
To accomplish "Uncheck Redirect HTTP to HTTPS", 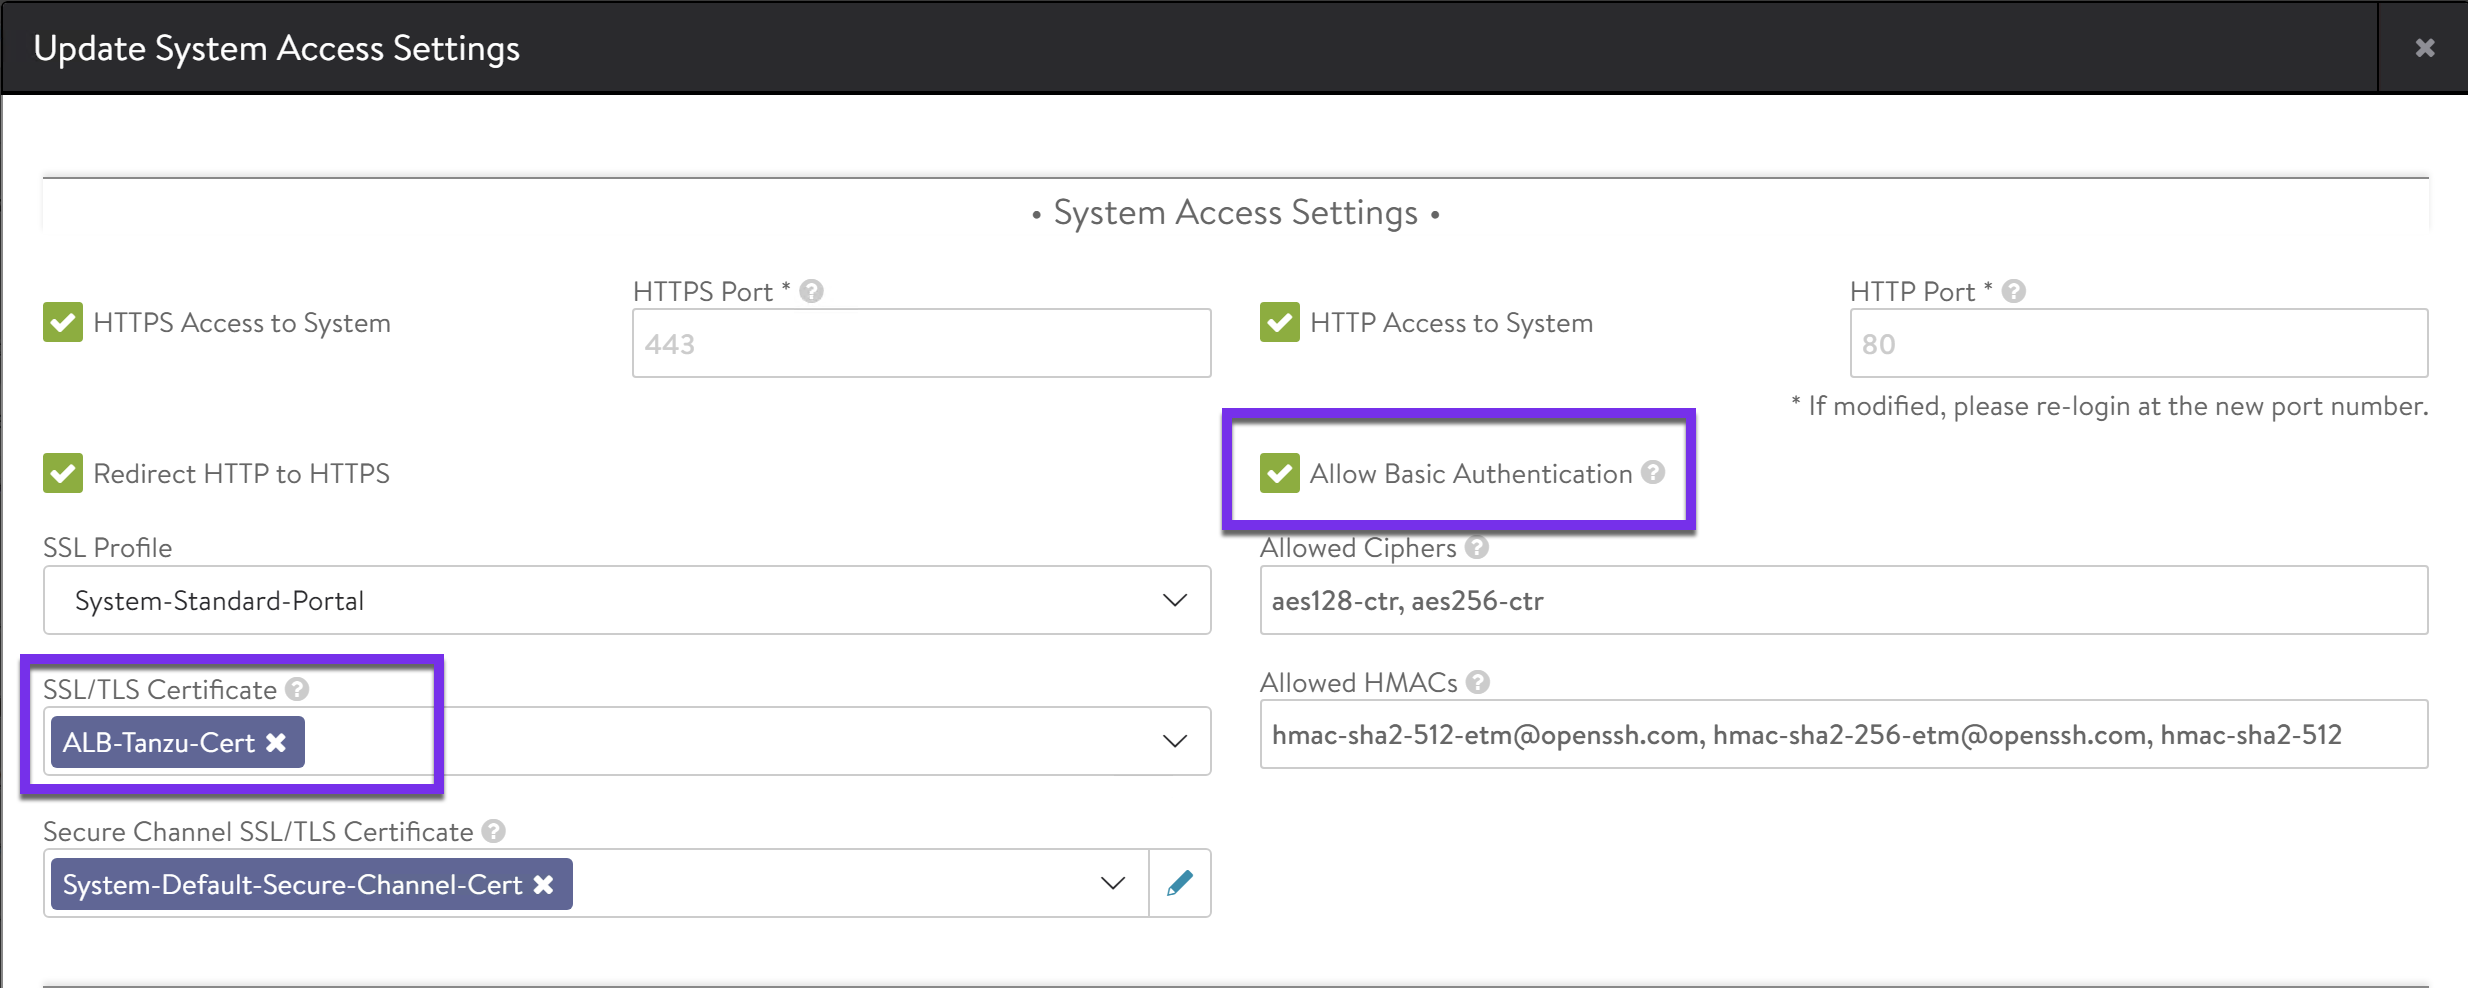I will pyautogui.click(x=63, y=473).
